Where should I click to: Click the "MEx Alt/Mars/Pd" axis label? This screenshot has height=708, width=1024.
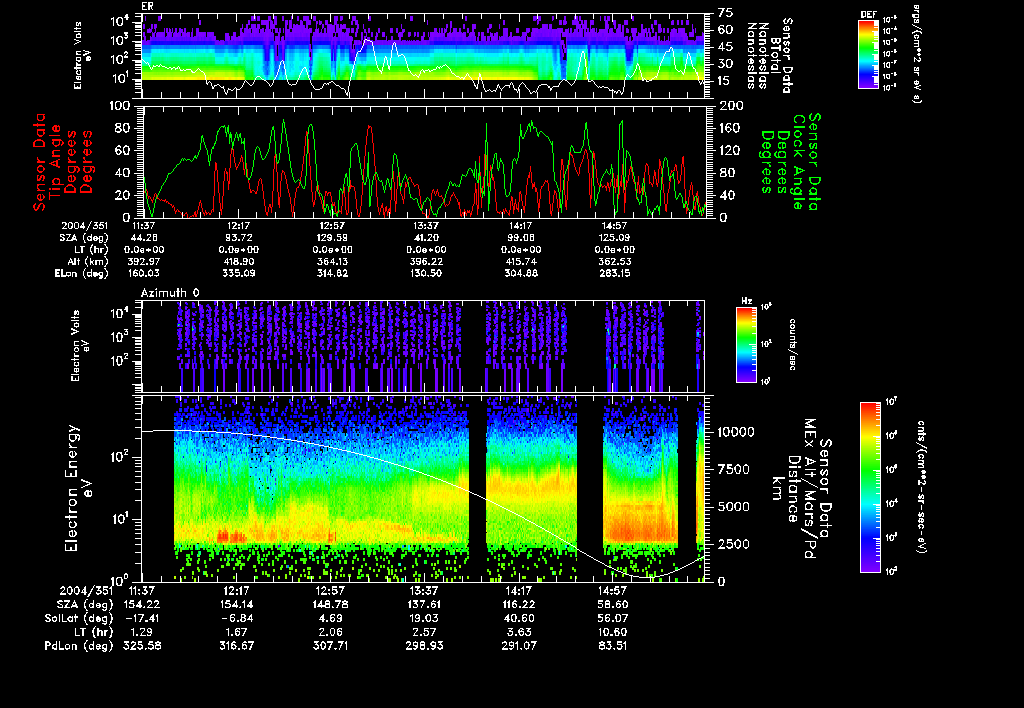coord(809,489)
